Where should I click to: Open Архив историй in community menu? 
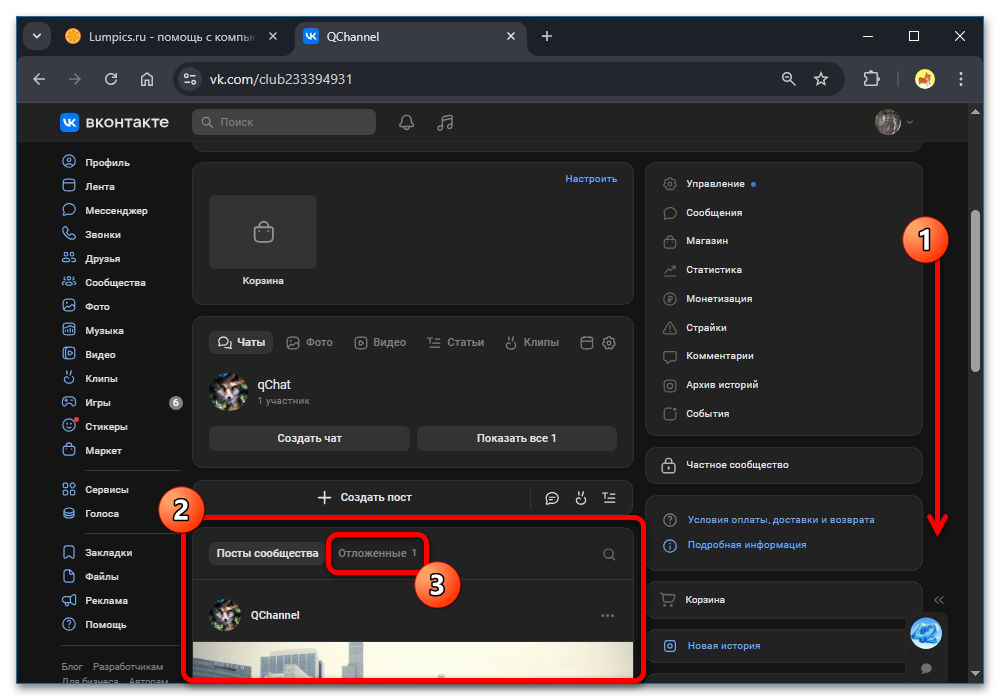(722, 385)
